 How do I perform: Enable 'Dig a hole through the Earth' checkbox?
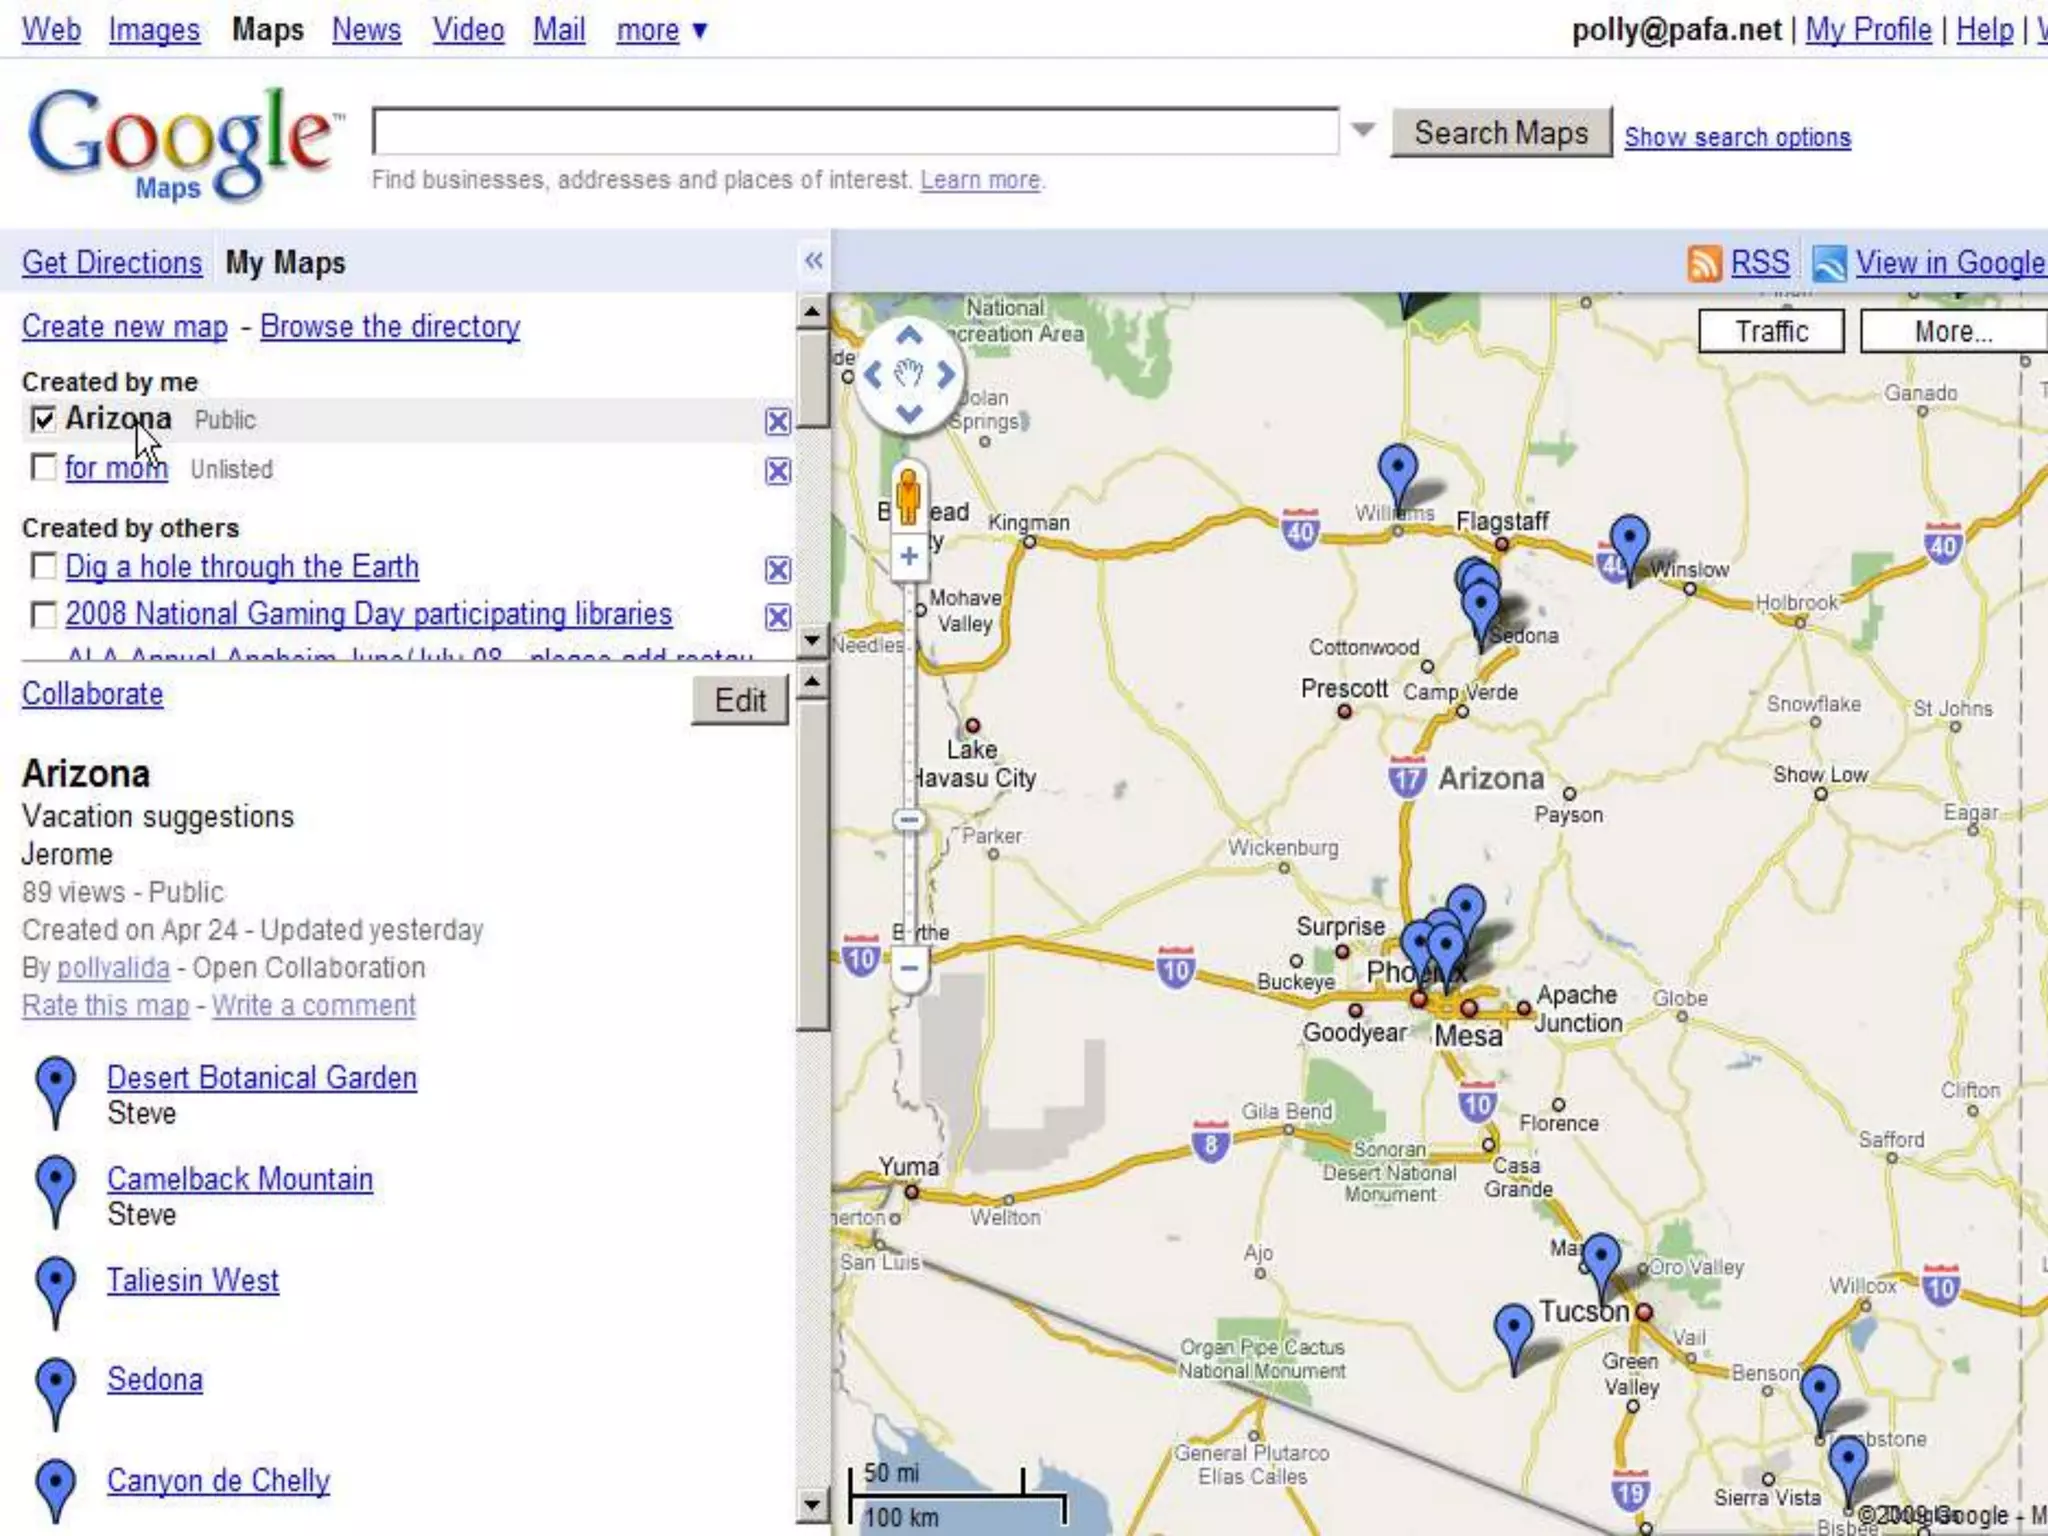click(43, 566)
